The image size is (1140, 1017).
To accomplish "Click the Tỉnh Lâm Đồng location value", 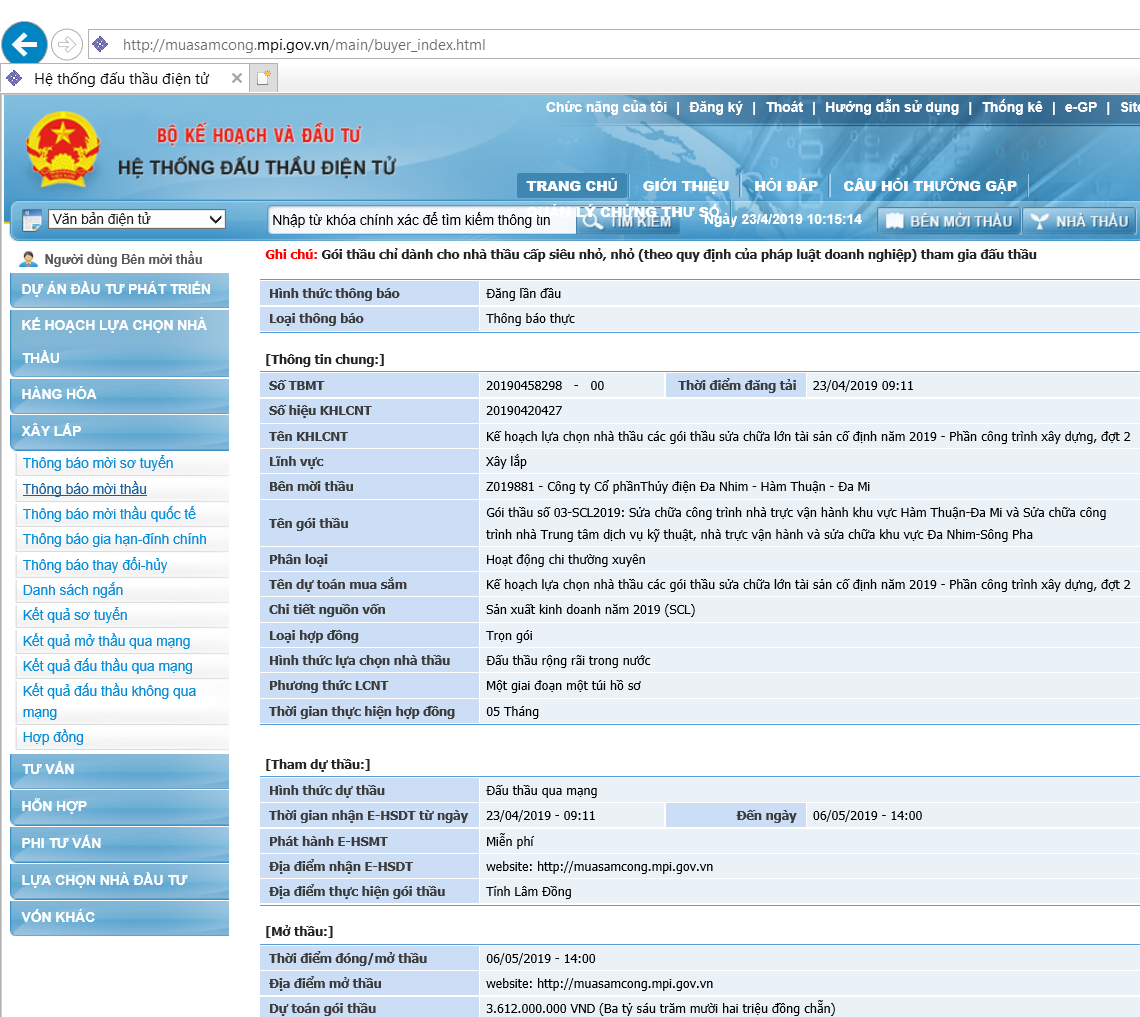I will (x=529, y=892).
